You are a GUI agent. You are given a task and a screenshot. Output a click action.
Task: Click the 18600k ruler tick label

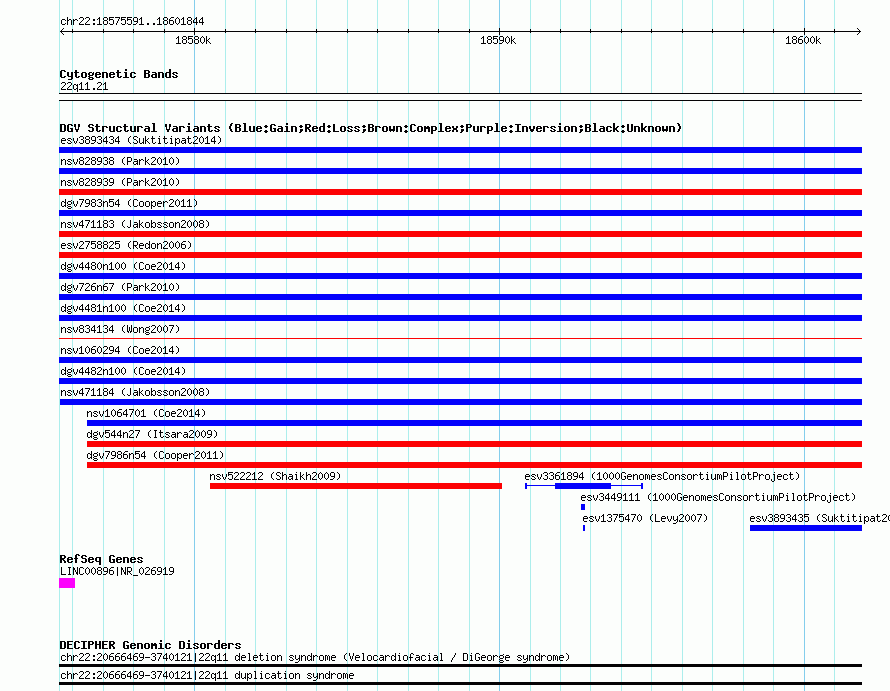[x=803, y=40]
